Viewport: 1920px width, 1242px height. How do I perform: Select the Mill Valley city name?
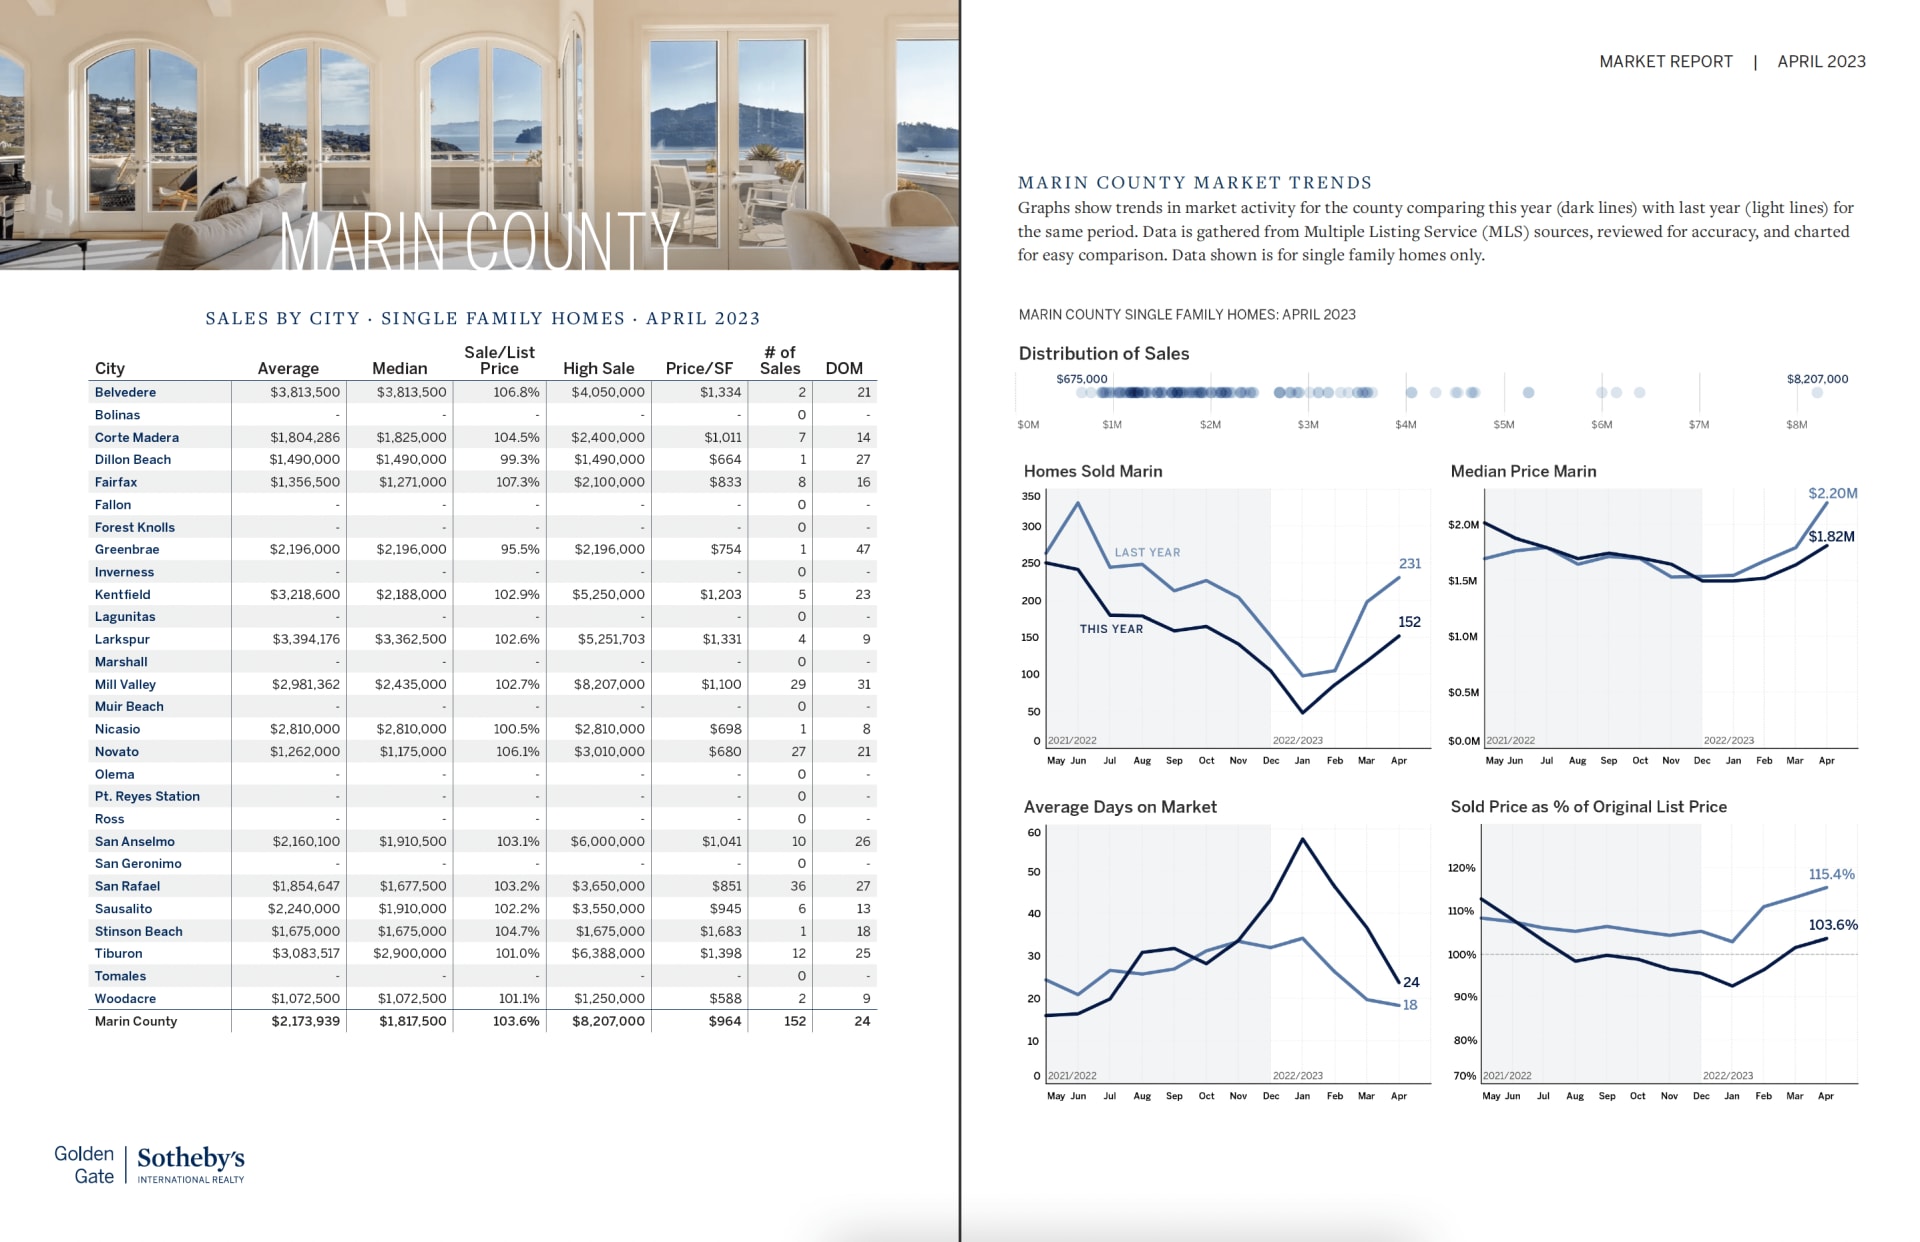coord(125,684)
